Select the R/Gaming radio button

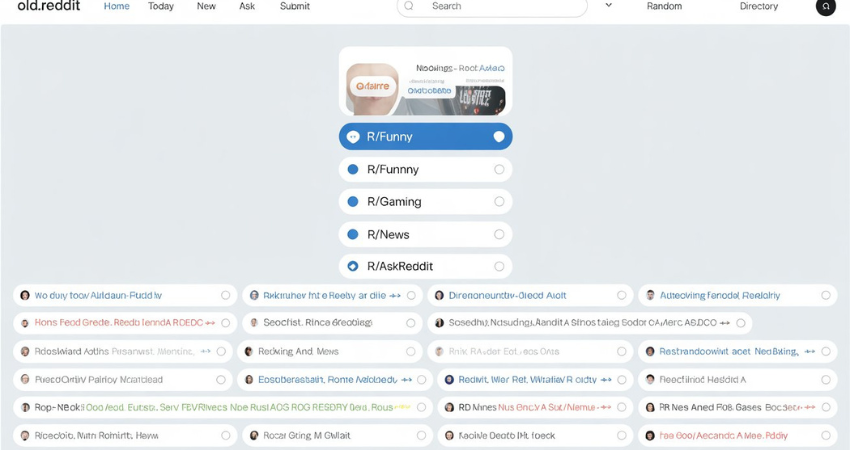[x=499, y=202]
